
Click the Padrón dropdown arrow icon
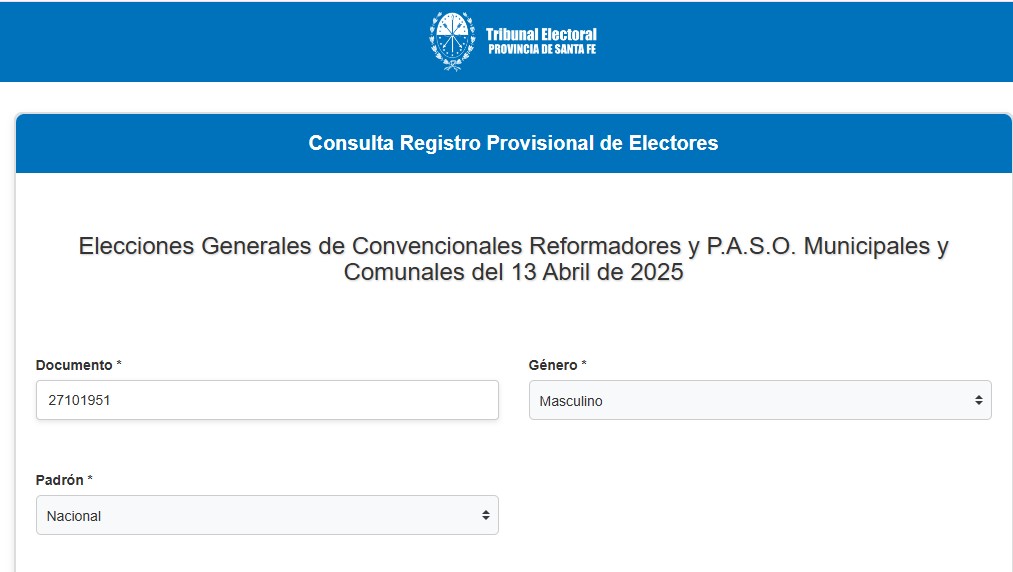tap(485, 515)
